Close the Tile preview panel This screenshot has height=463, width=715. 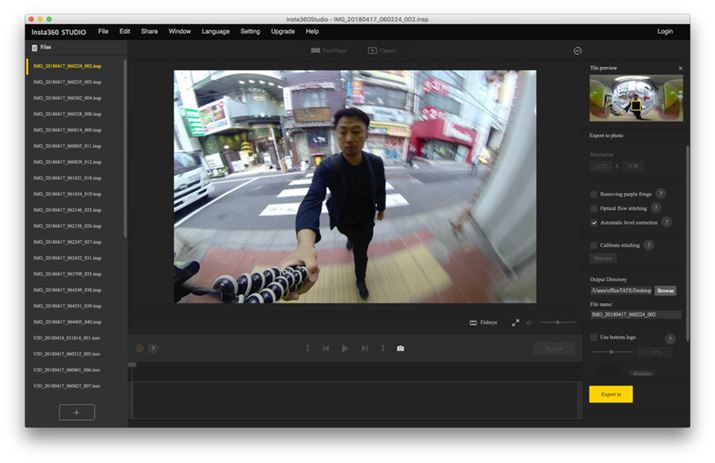(x=680, y=68)
